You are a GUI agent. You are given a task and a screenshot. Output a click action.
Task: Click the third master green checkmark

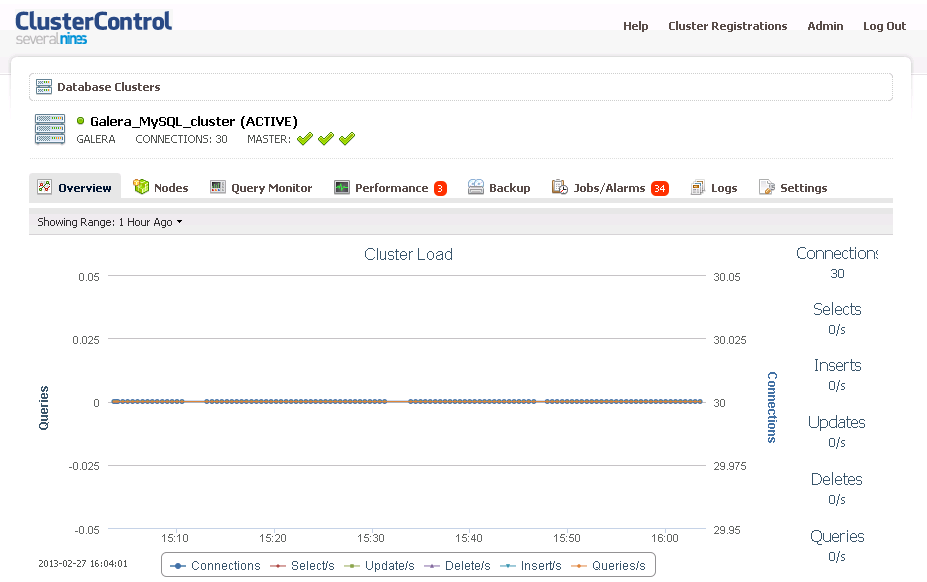tap(347, 139)
